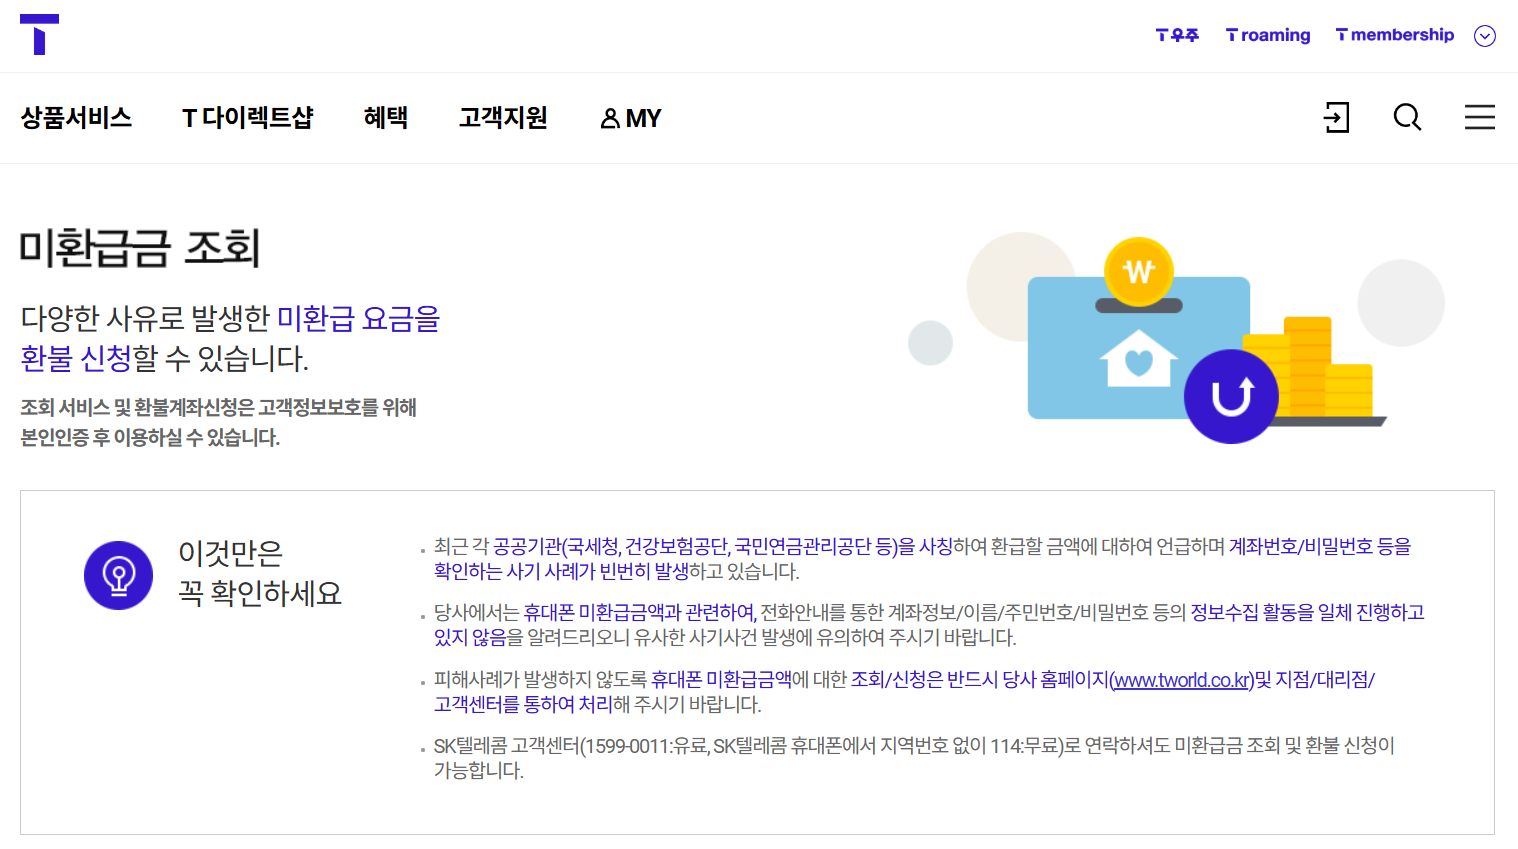Open the MY menu with person icon
1518x849 pixels.
tap(631, 118)
